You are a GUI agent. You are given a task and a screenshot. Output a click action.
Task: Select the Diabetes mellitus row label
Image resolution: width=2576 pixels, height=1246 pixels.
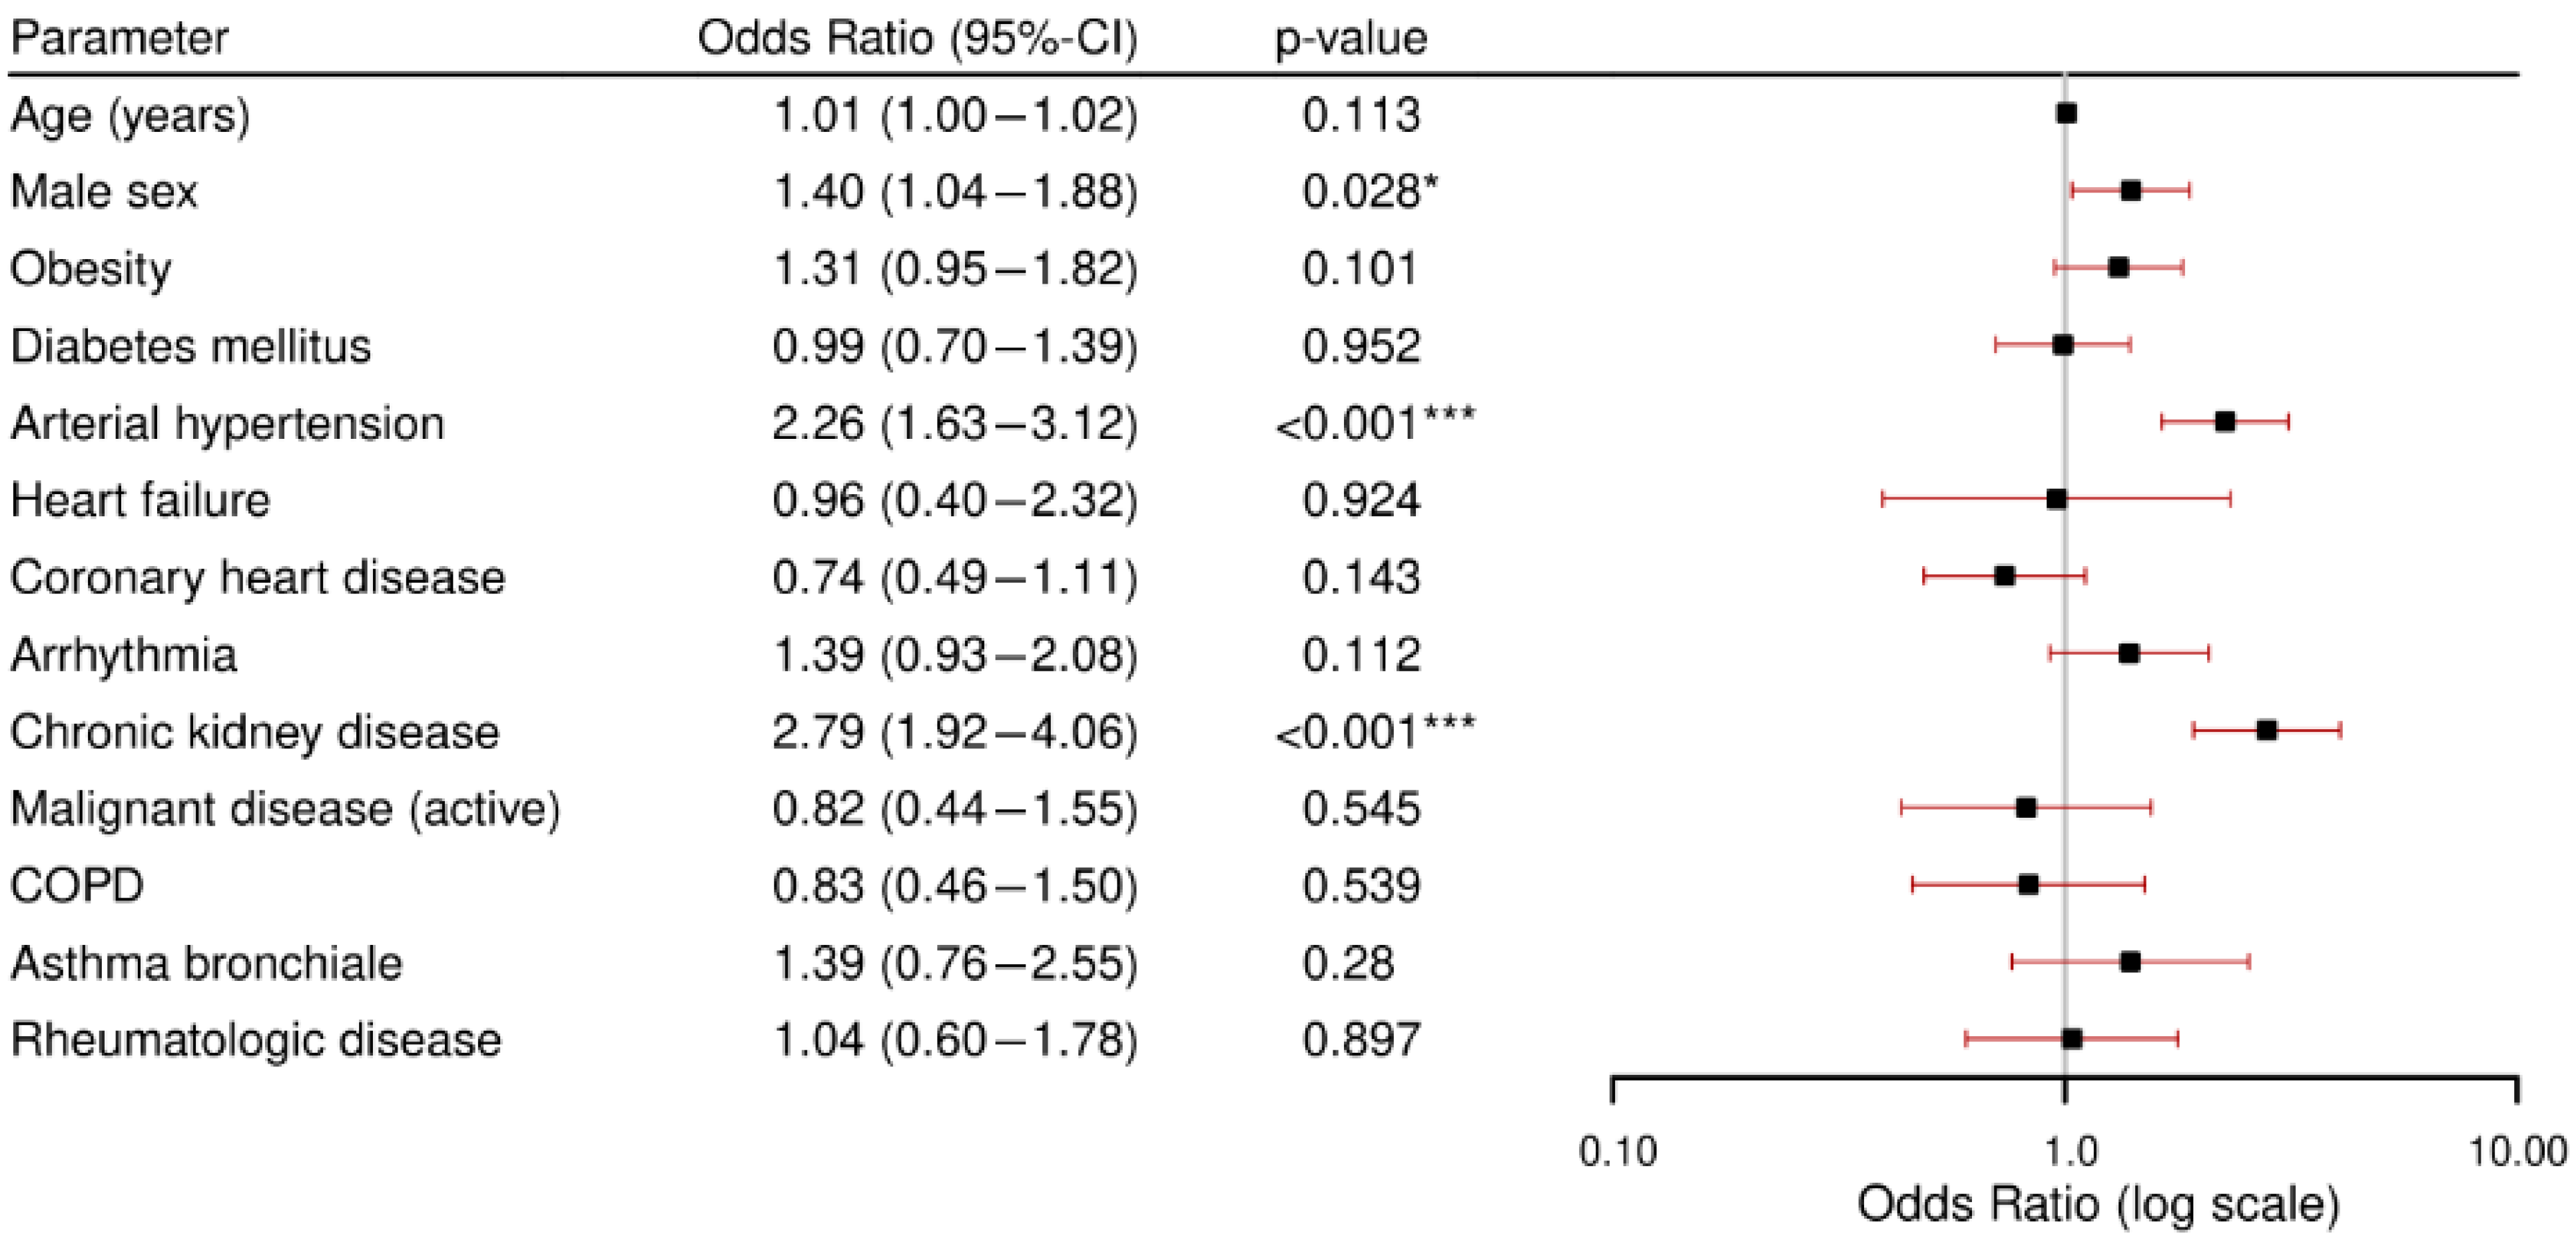[x=190, y=346]
